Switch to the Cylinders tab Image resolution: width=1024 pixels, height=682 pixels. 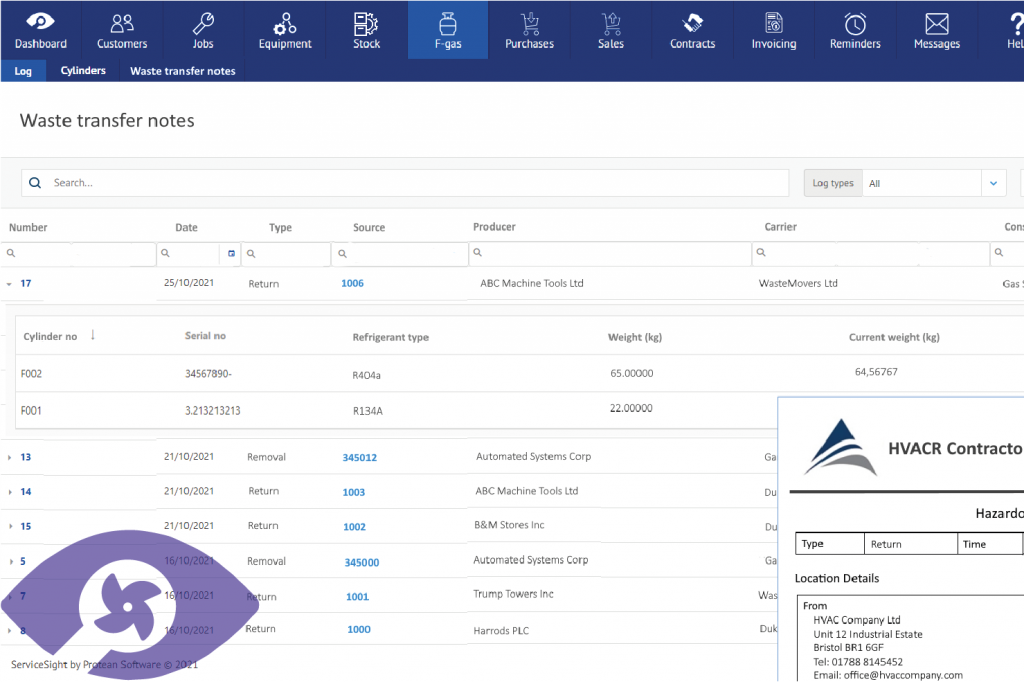(83, 71)
